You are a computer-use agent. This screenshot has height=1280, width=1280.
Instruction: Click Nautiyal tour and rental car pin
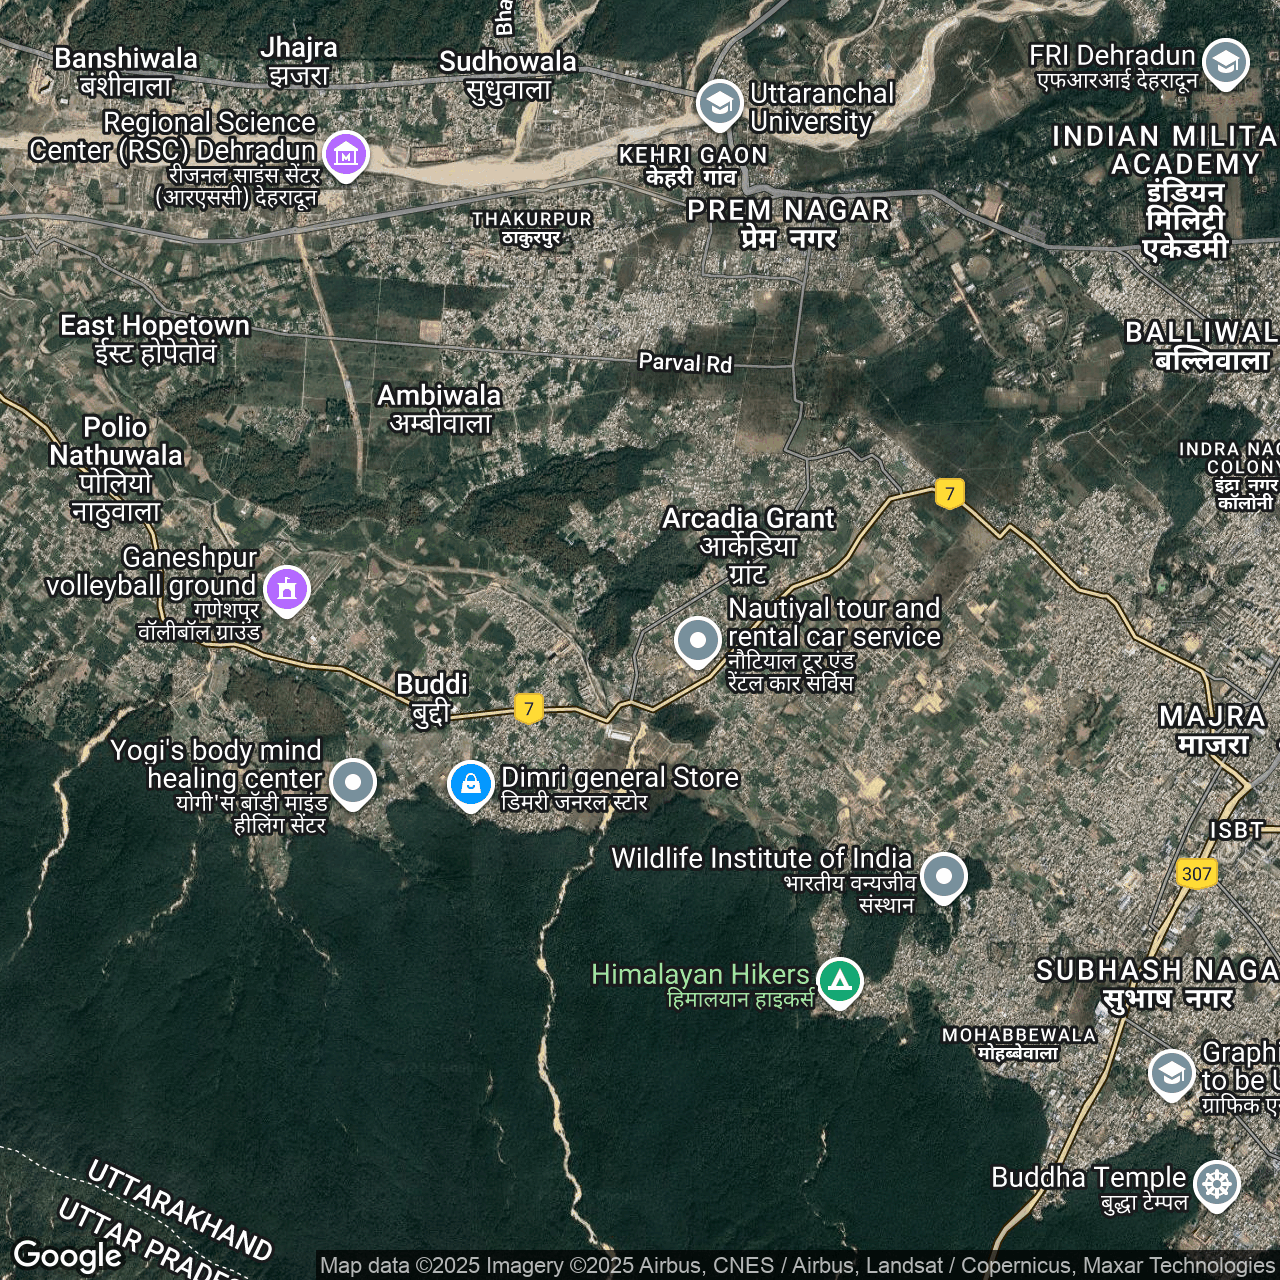697,640
